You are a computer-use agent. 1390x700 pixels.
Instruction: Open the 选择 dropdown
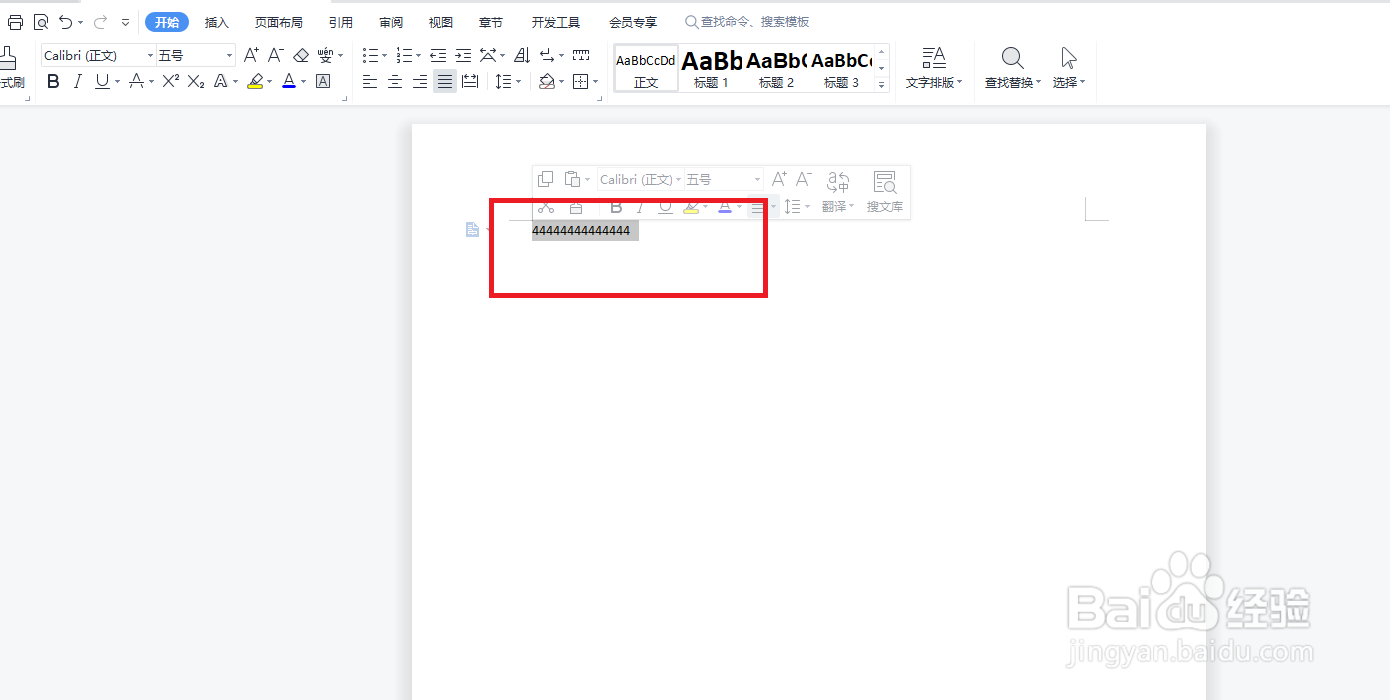1069,68
